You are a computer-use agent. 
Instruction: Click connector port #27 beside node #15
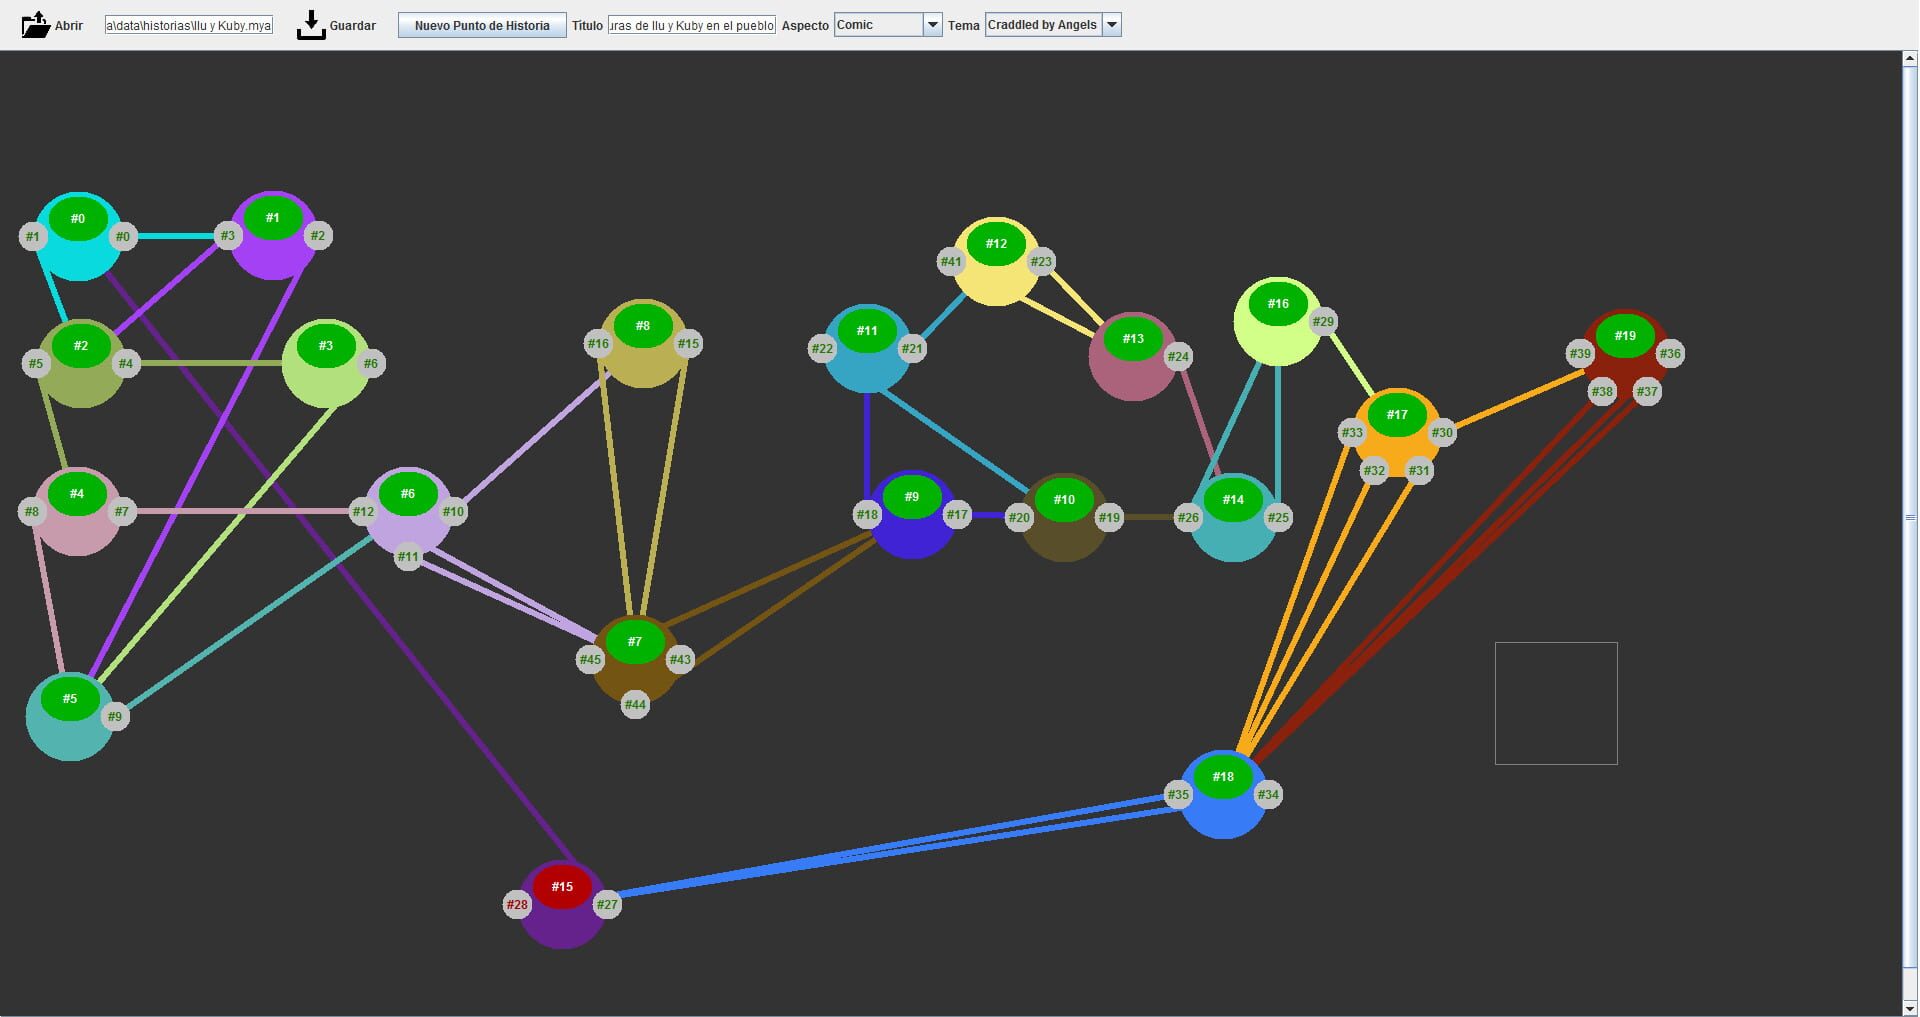608,903
